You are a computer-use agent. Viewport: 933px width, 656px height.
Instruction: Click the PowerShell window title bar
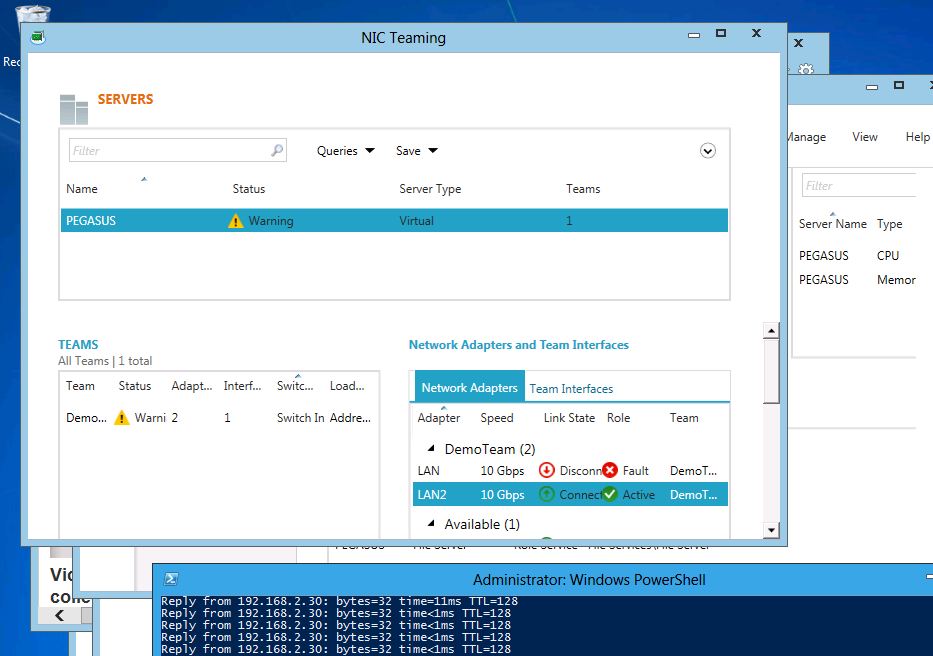click(x=543, y=579)
